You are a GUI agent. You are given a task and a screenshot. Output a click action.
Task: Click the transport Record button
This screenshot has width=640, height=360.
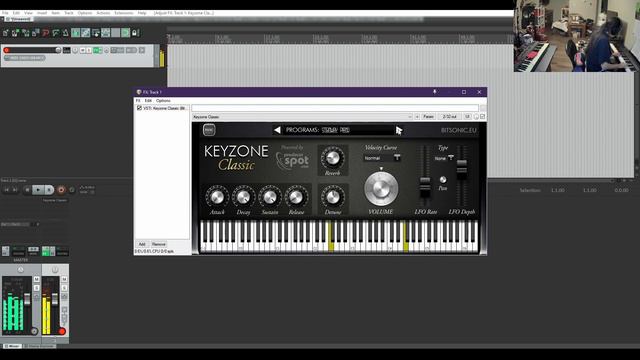click(61, 190)
